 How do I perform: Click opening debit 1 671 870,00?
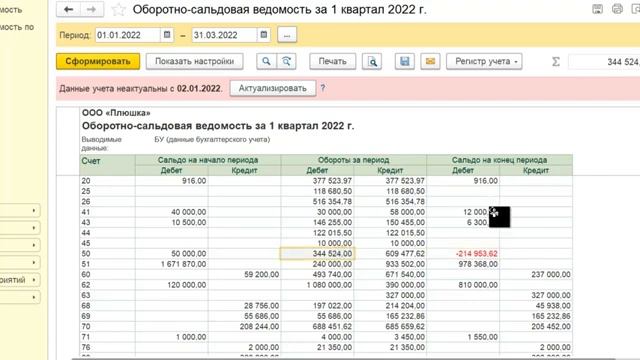[x=183, y=264]
